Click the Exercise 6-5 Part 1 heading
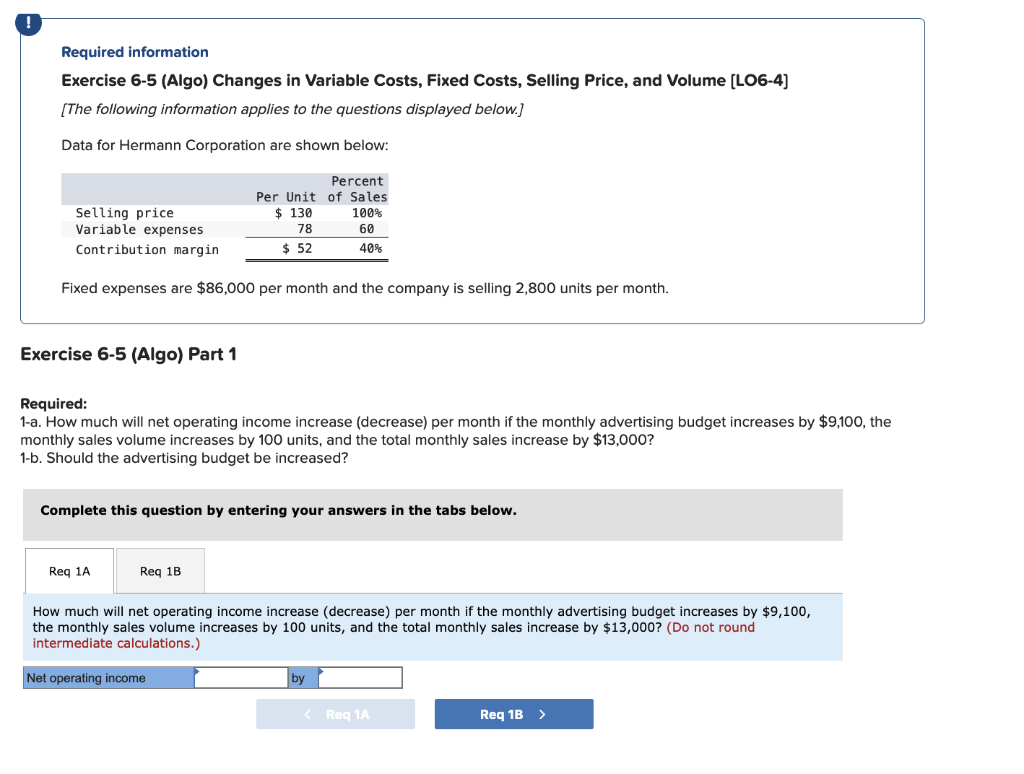The width and height of the screenshot is (1024, 774). click(x=128, y=354)
